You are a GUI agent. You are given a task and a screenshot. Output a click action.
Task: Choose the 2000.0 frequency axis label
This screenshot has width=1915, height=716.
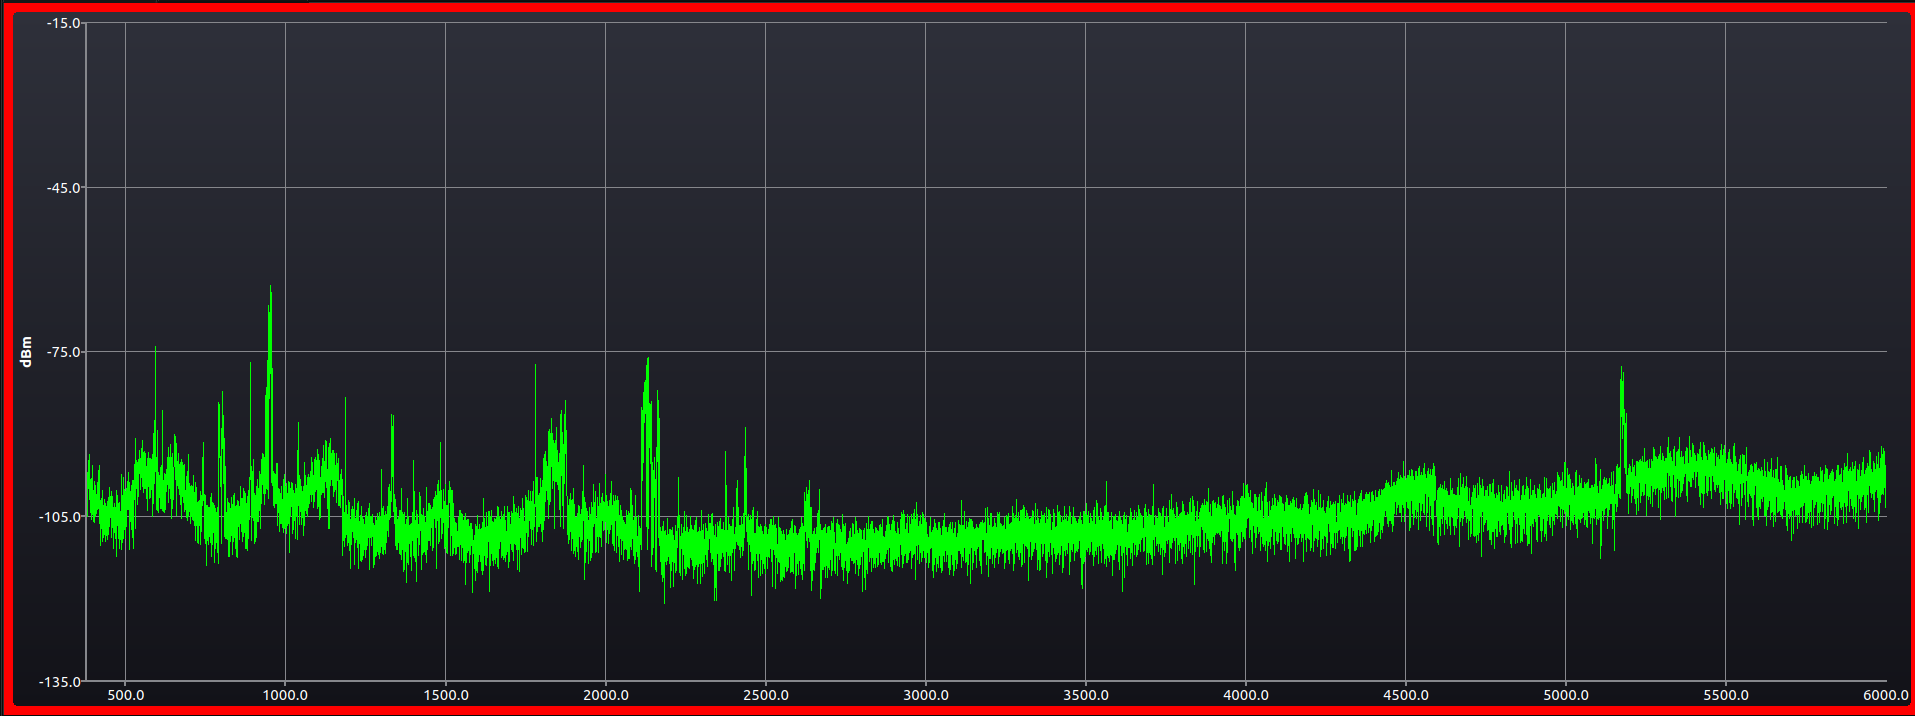605,695
